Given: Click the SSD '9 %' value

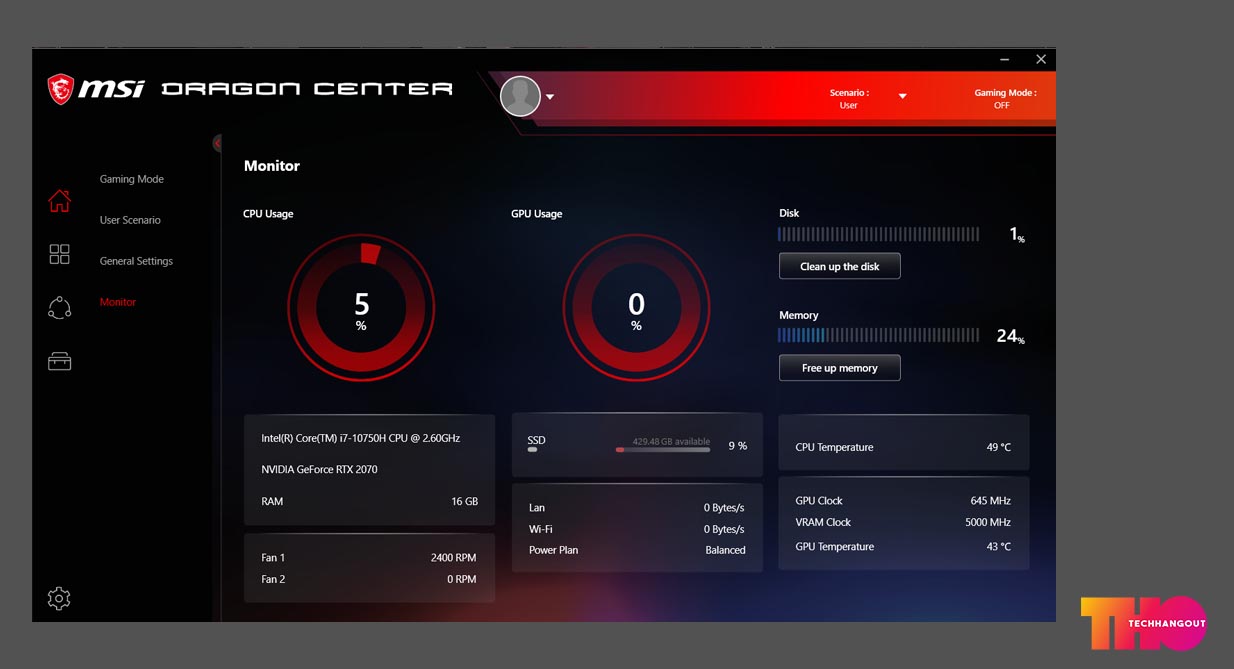Looking at the screenshot, I should [737, 446].
